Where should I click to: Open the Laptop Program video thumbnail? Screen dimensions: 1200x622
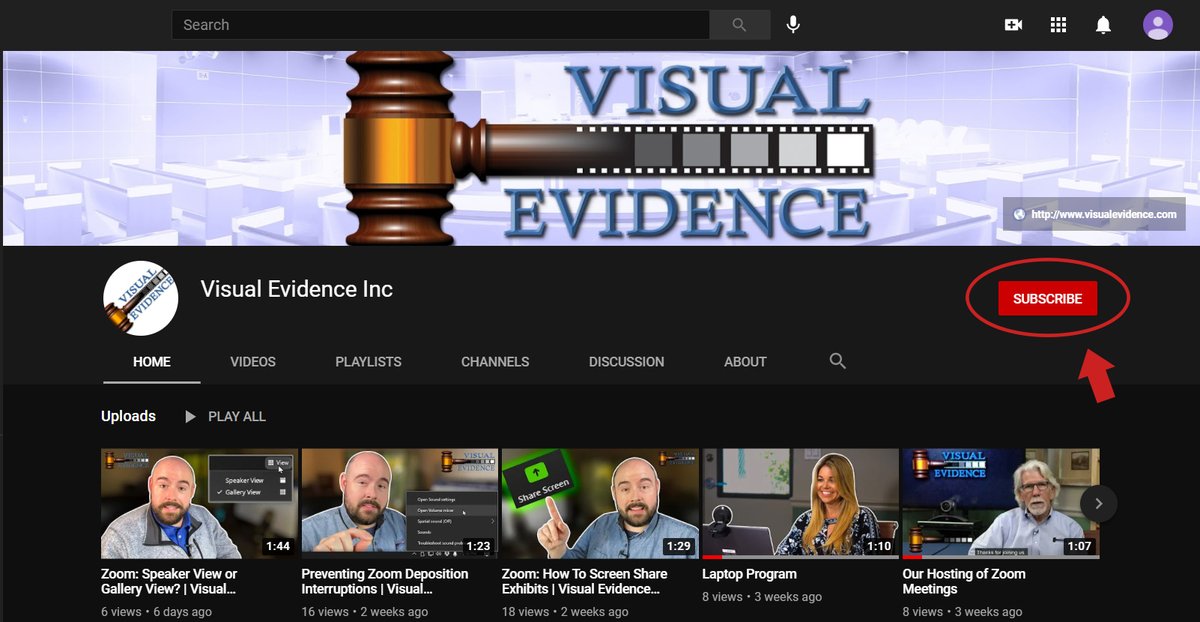coord(800,503)
